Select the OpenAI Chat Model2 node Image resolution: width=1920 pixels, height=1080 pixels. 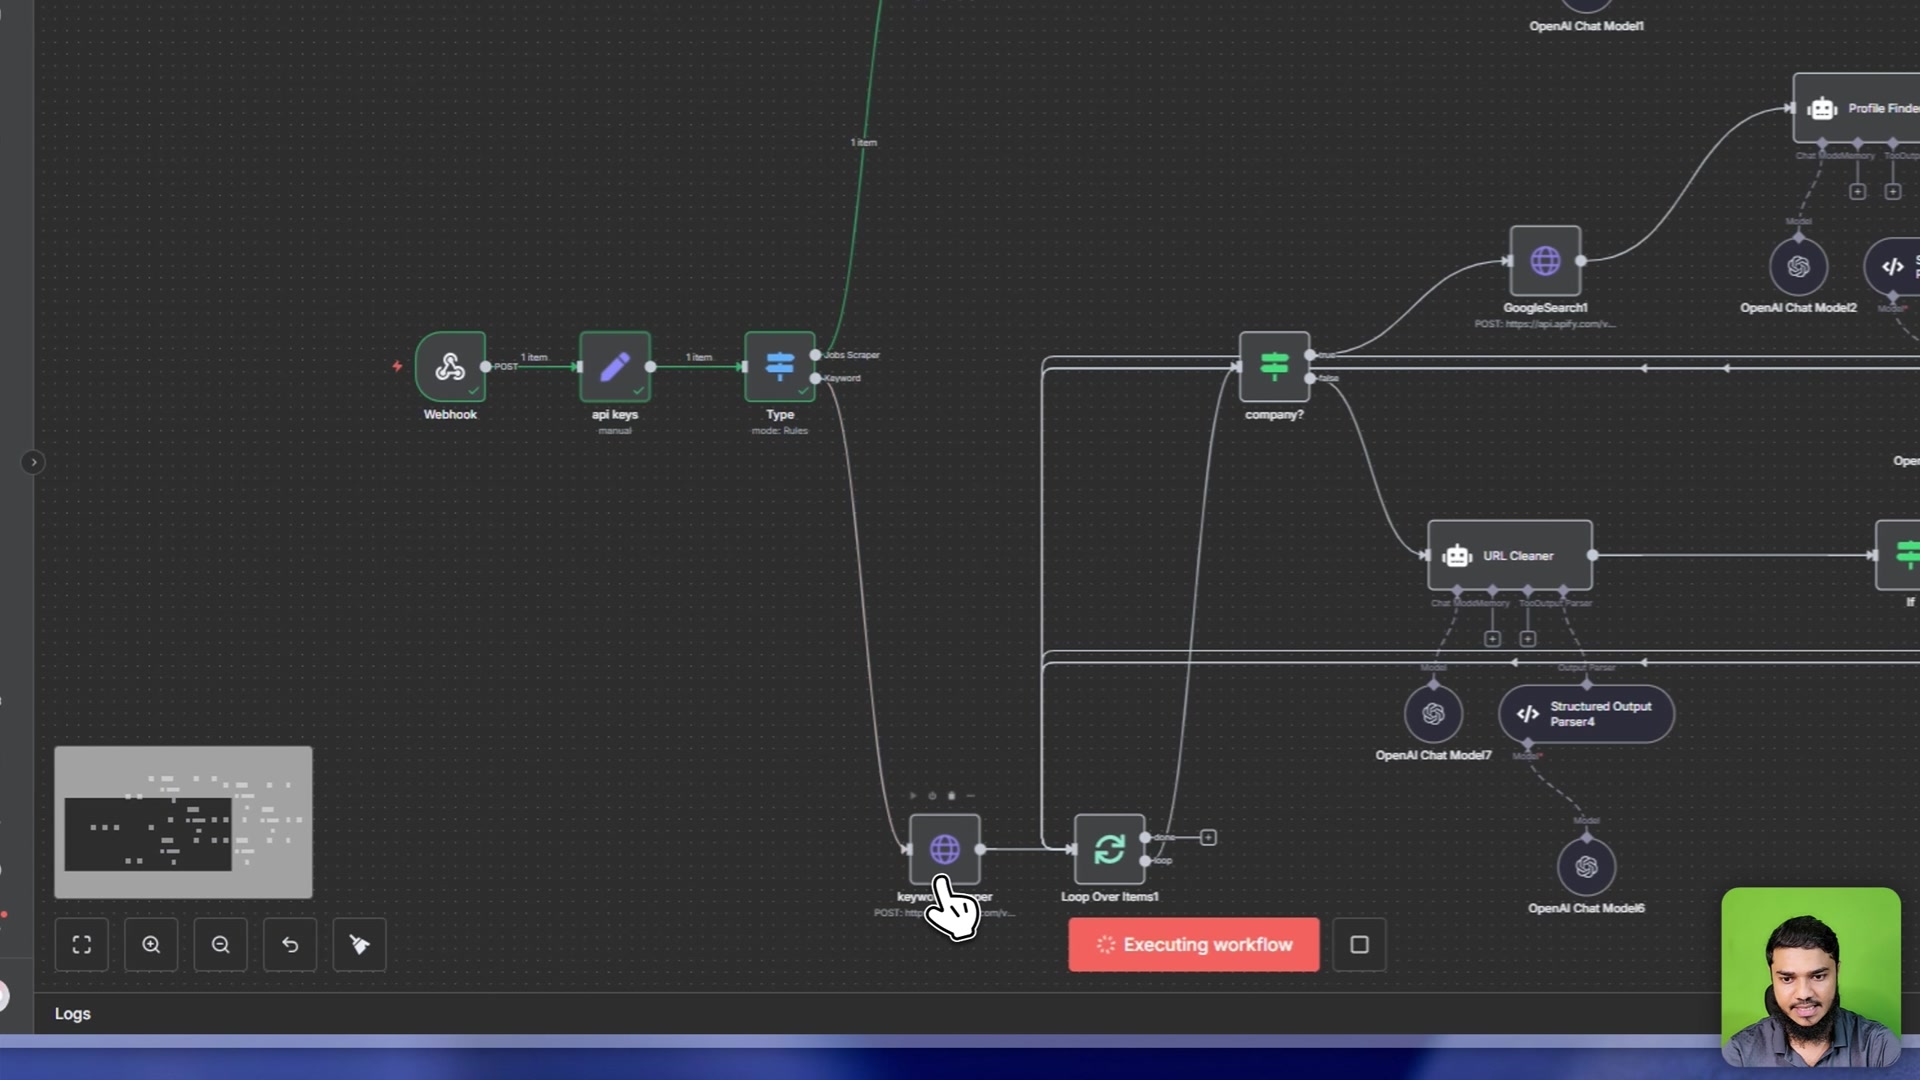tap(1798, 267)
